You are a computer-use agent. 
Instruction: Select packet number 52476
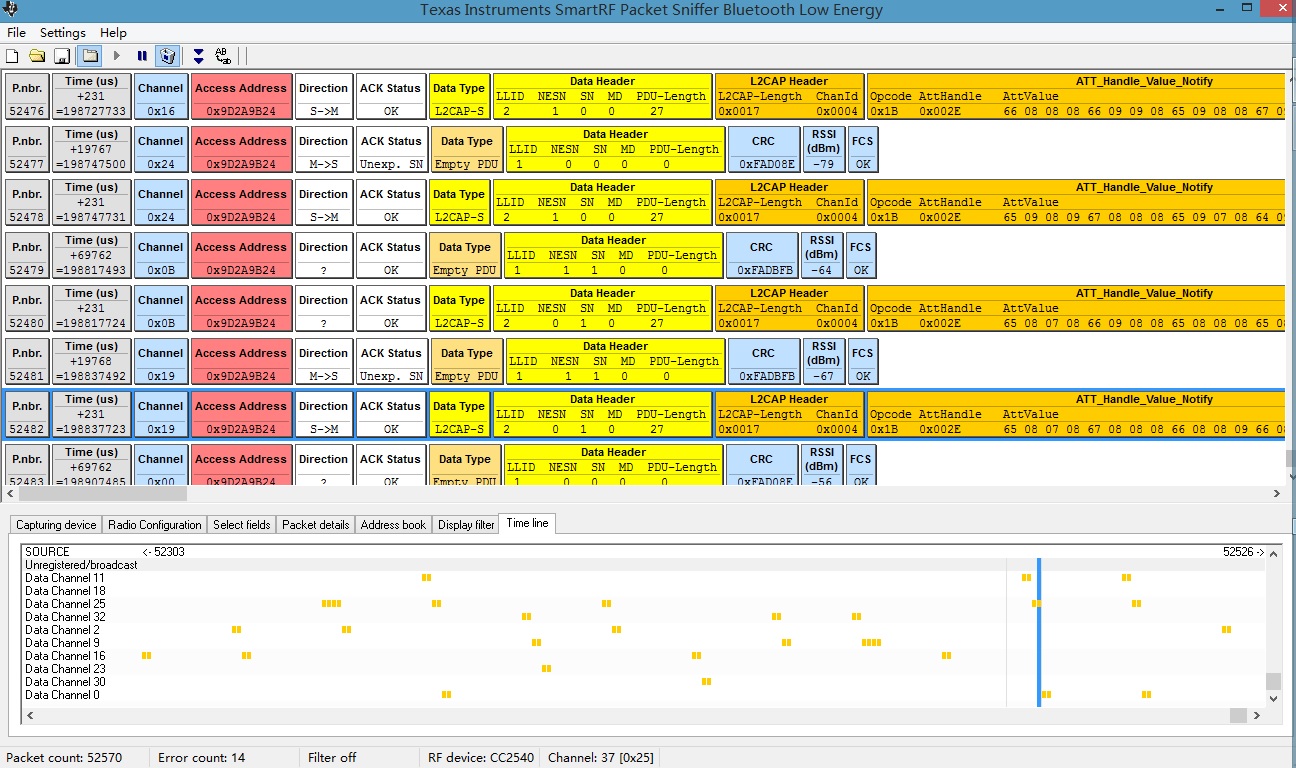(x=27, y=111)
